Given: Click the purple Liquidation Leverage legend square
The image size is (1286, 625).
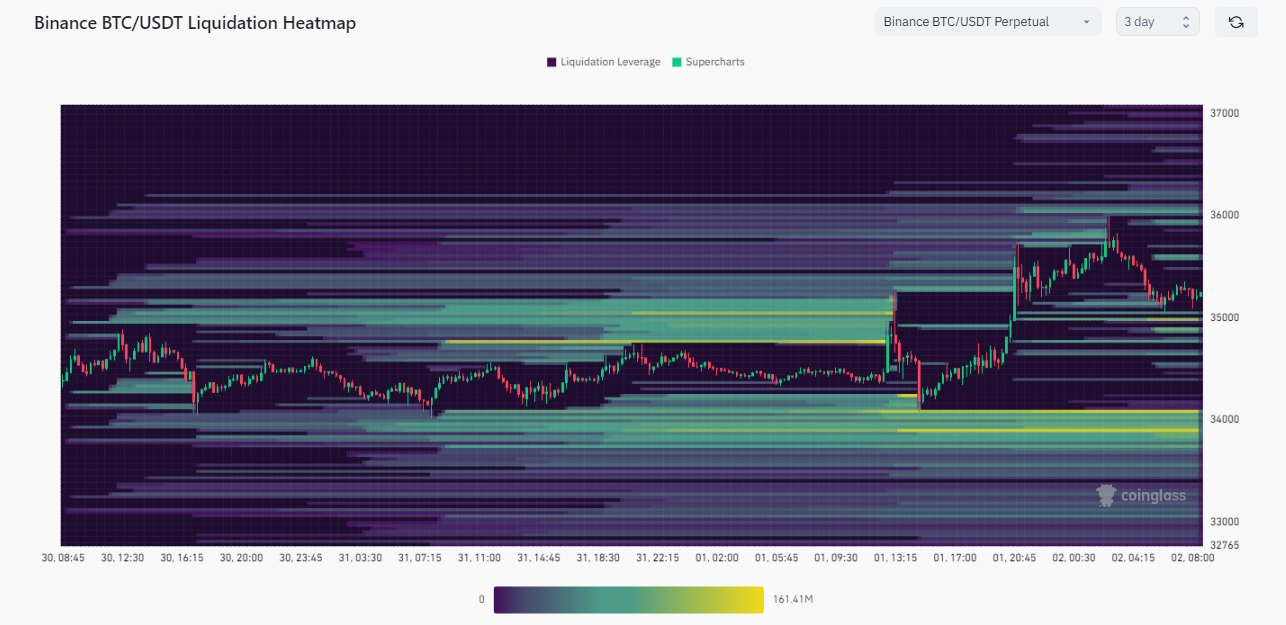Looking at the screenshot, I should (x=552, y=62).
